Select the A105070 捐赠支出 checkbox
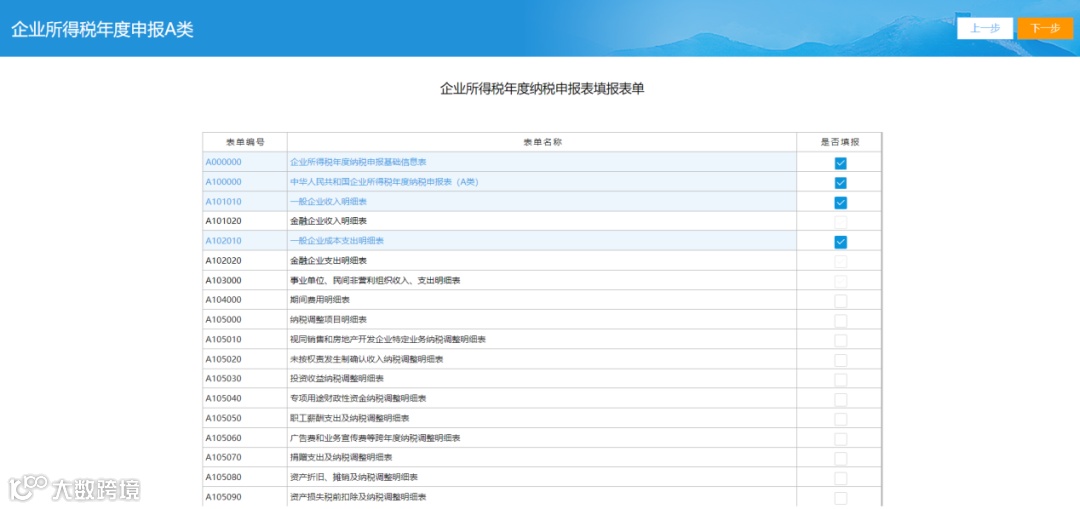This screenshot has height=509, width=1080. tap(840, 459)
